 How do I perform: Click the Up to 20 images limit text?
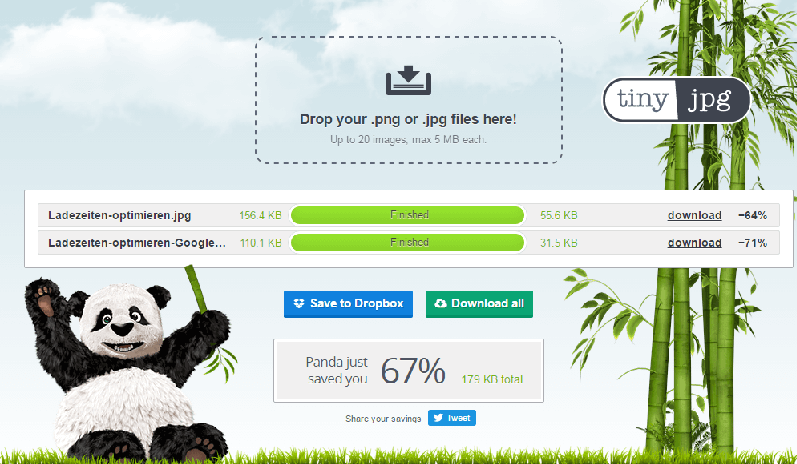(x=408, y=139)
